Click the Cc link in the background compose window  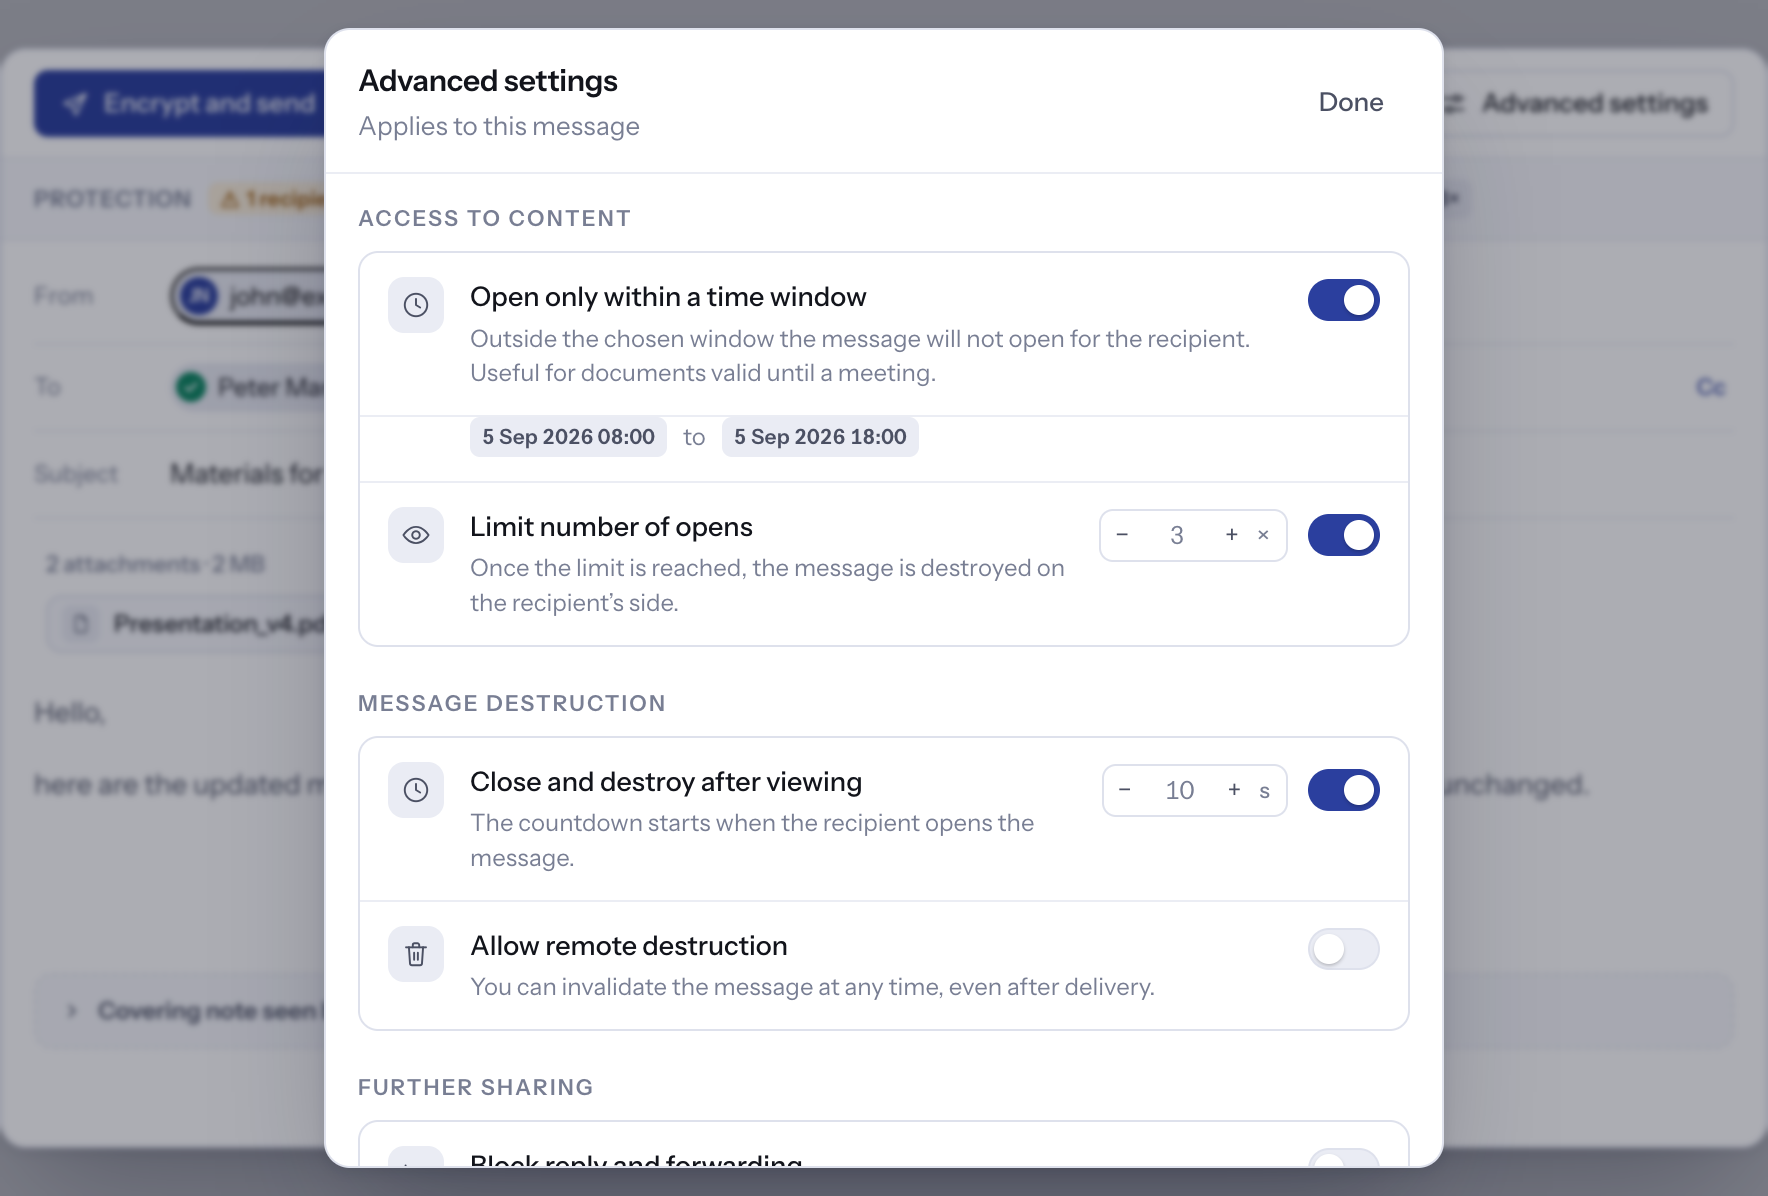[1711, 387]
